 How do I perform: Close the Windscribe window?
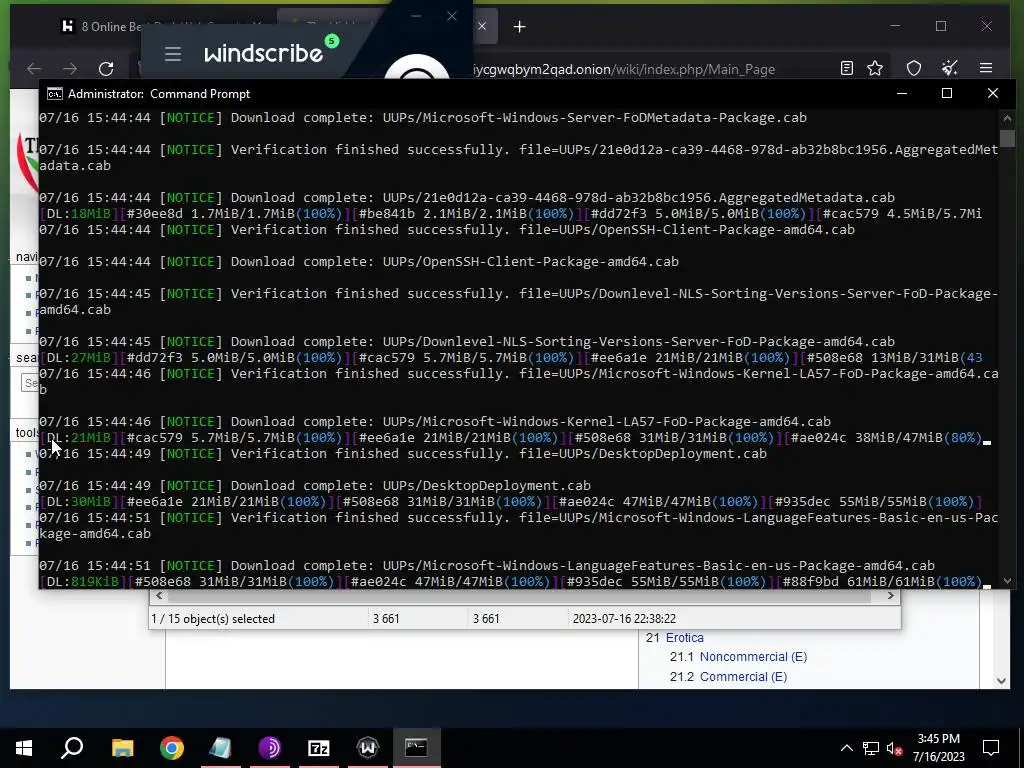[x=451, y=16]
